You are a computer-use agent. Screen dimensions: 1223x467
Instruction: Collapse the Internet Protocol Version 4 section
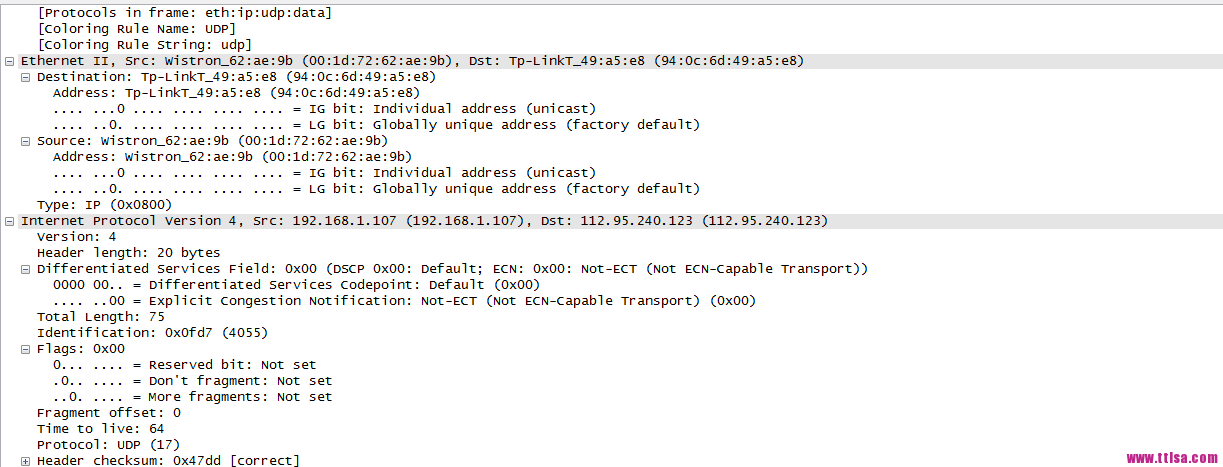click(x=10, y=221)
